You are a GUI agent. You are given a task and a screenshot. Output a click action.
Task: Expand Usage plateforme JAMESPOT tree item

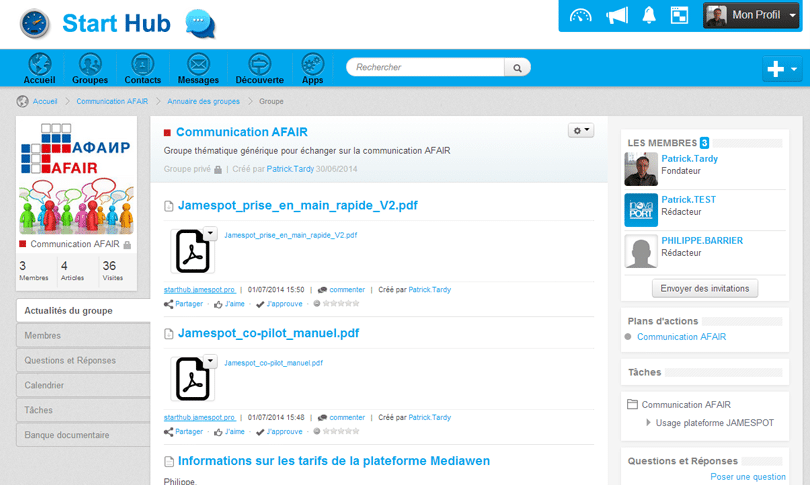(x=648, y=423)
